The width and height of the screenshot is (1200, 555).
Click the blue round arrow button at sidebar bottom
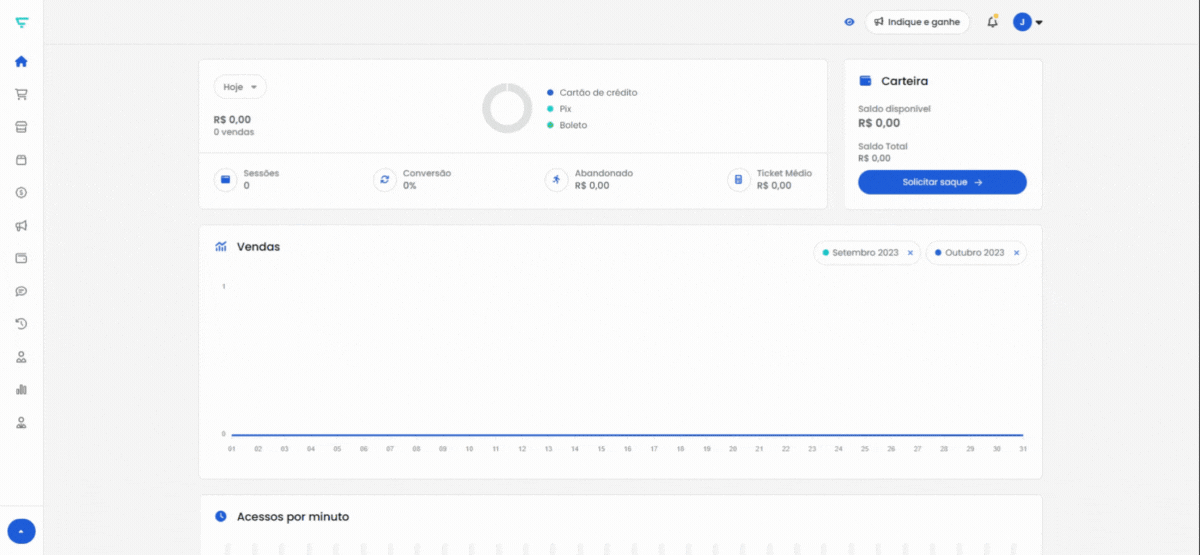click(21, 532)
